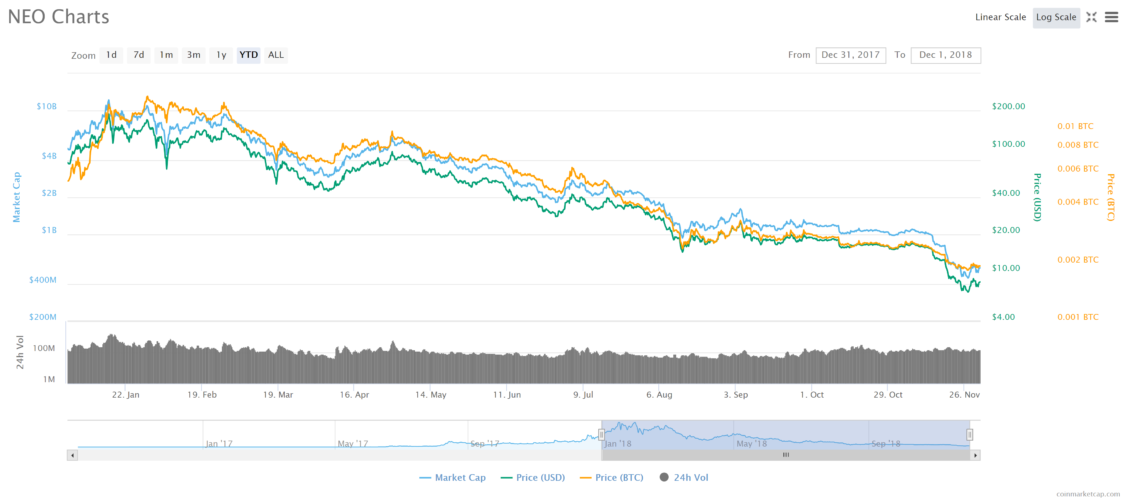Show ALL time zoom range
The width and height of the screenshot is (1140, 500).
click(x=276, y=55)
